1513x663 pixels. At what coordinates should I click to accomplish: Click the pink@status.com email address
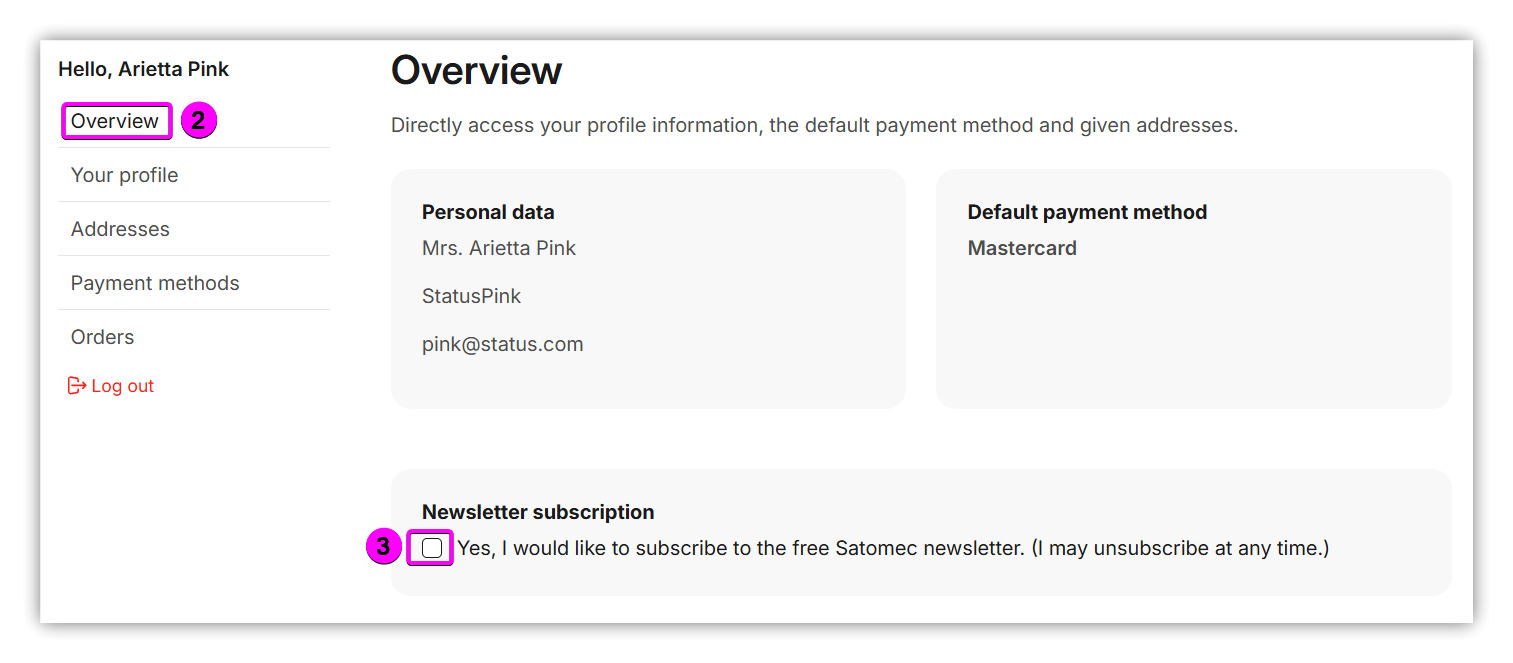pyautogui.click(x=502, y=344)
